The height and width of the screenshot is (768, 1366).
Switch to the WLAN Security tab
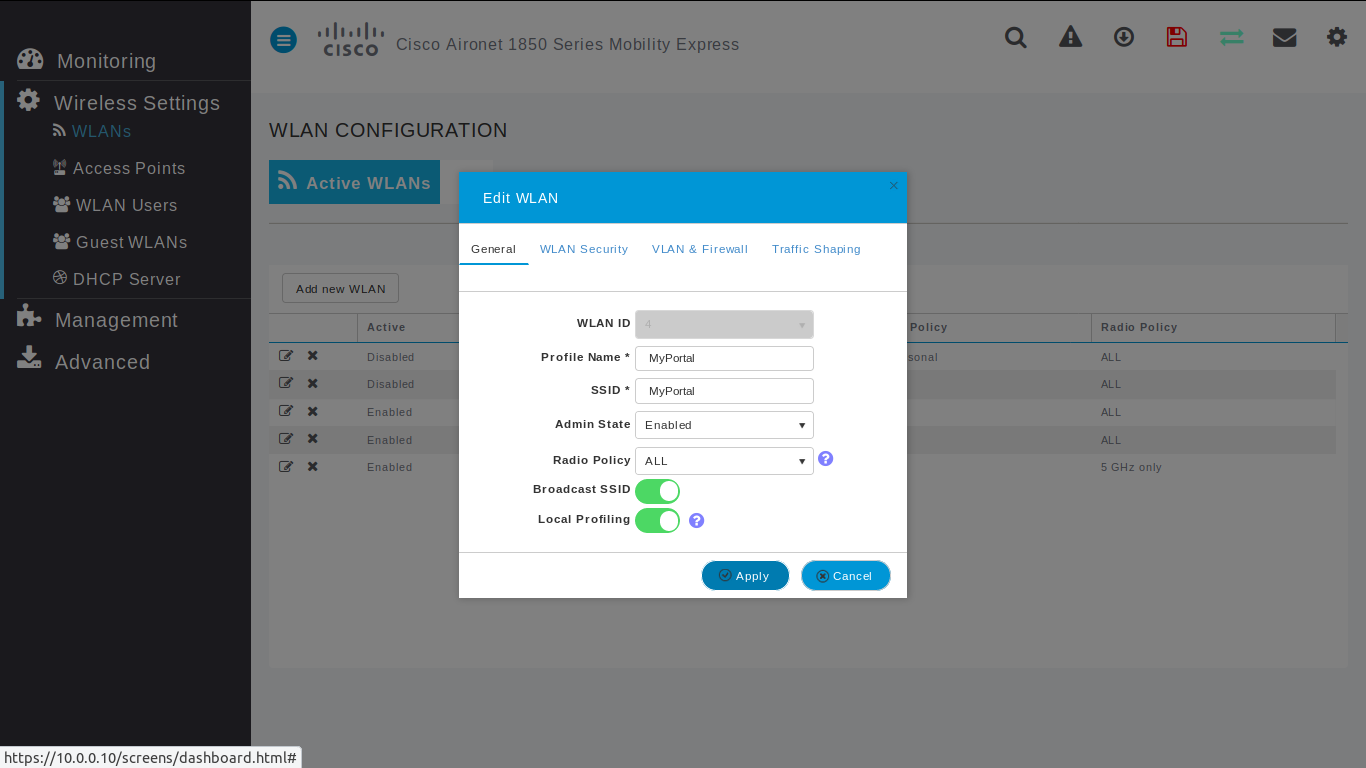point(584,249)
